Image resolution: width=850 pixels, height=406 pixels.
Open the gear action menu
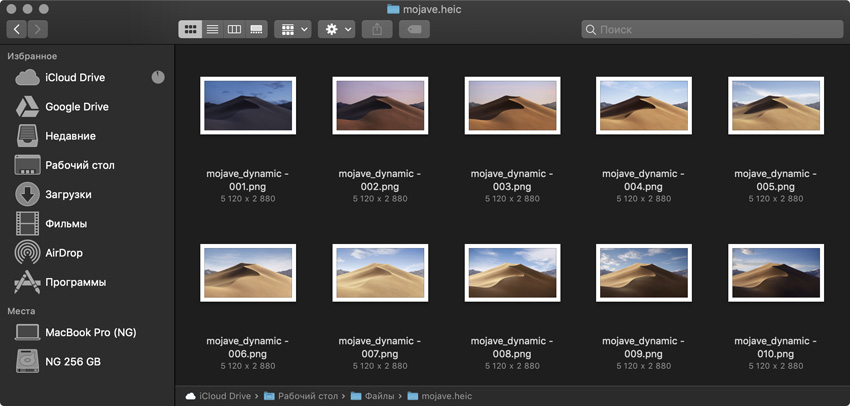(x=338, y=30)
